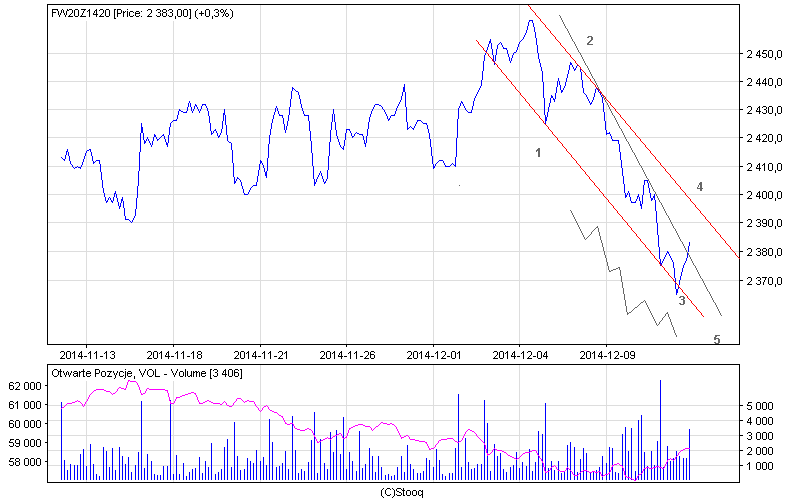The width and height of the screenshot is (800, 500).
Task: Click the 2014-11-18 date label
Action: (174, 355)
